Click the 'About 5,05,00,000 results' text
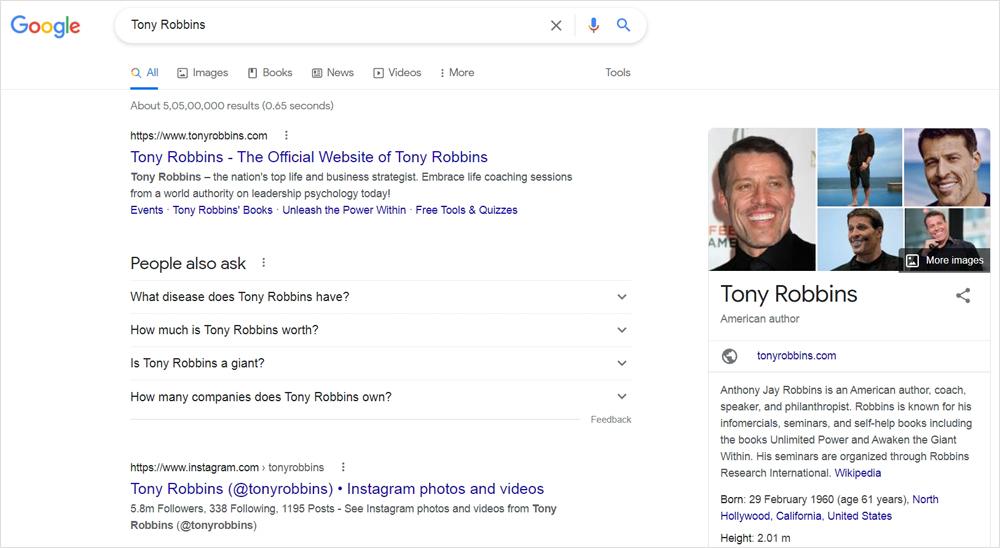 pos(232,106)
